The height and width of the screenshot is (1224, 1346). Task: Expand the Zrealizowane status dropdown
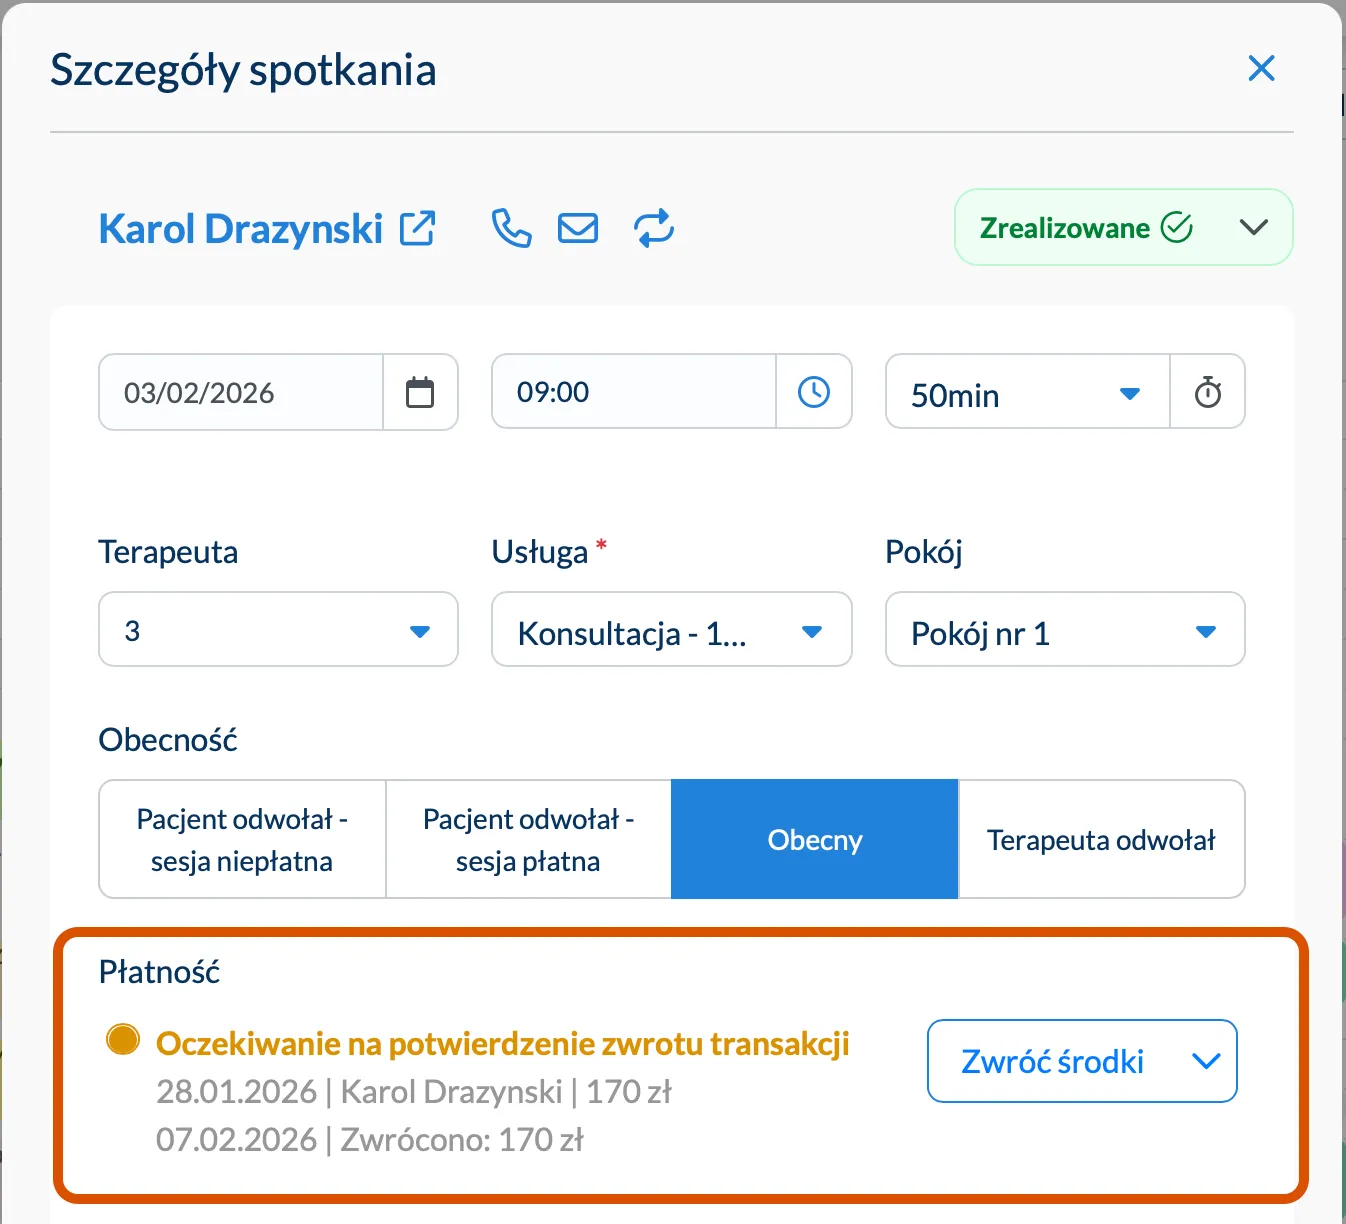coord(1255,227)
